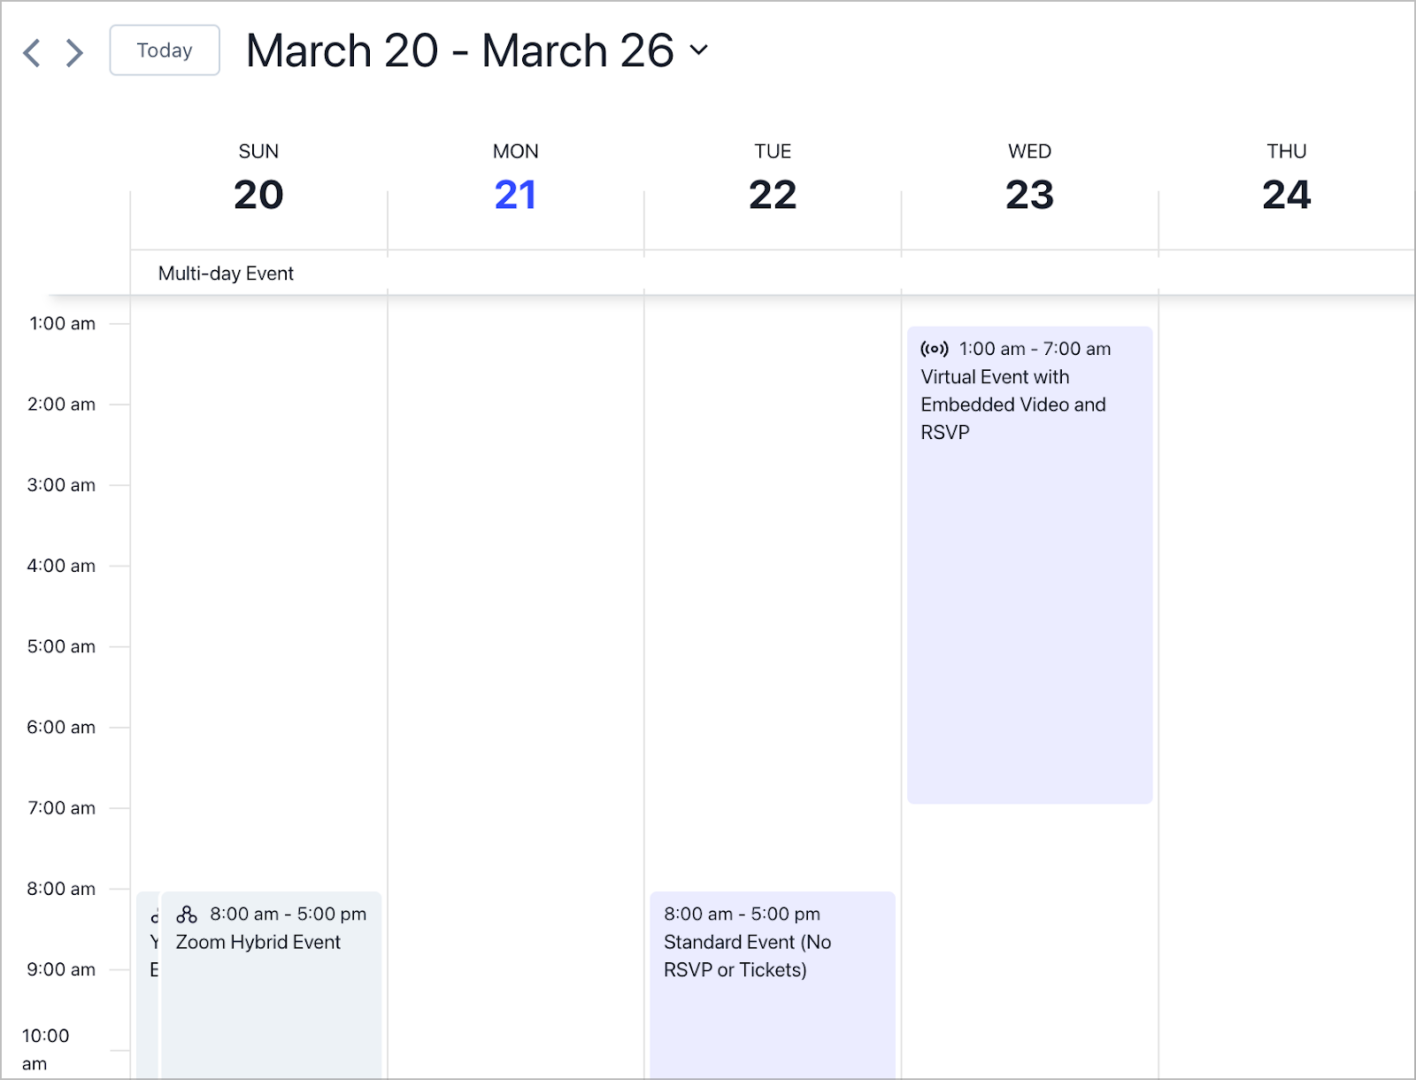The width and height of the screenshot is (1416, 1080).
Task: Click the broadcast icon on the Virtual Event
Action: [933, 348]
